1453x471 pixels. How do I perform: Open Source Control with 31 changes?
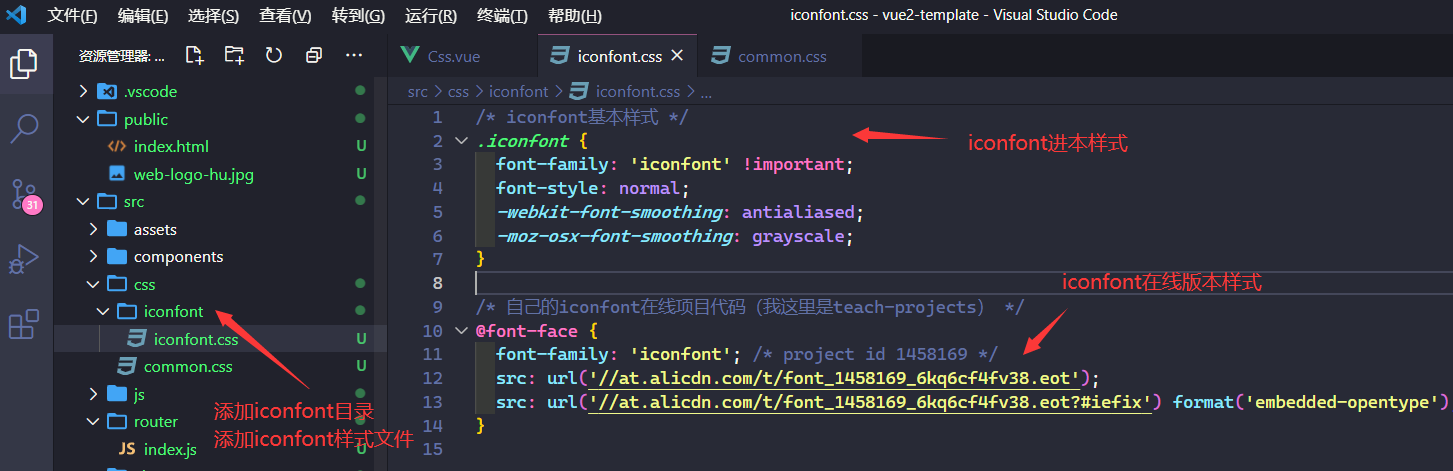(24, 194)
